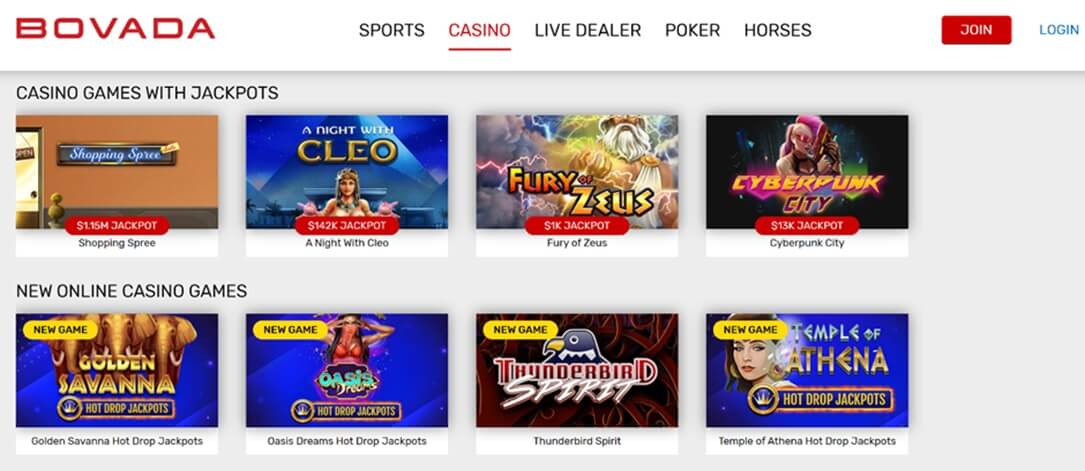Click the red Join button
This screenshot has height=471, width=1085.
976,30
